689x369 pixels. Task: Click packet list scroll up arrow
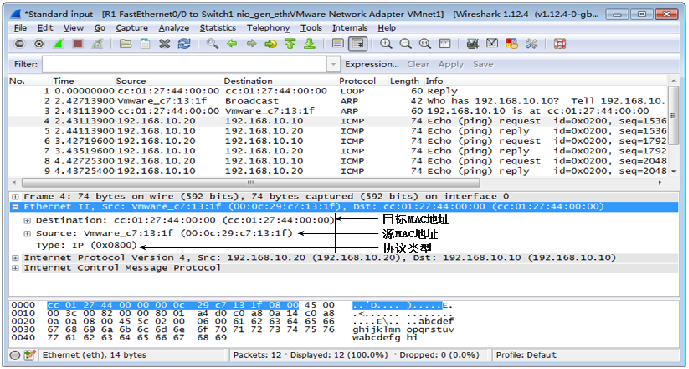[673, 81]
